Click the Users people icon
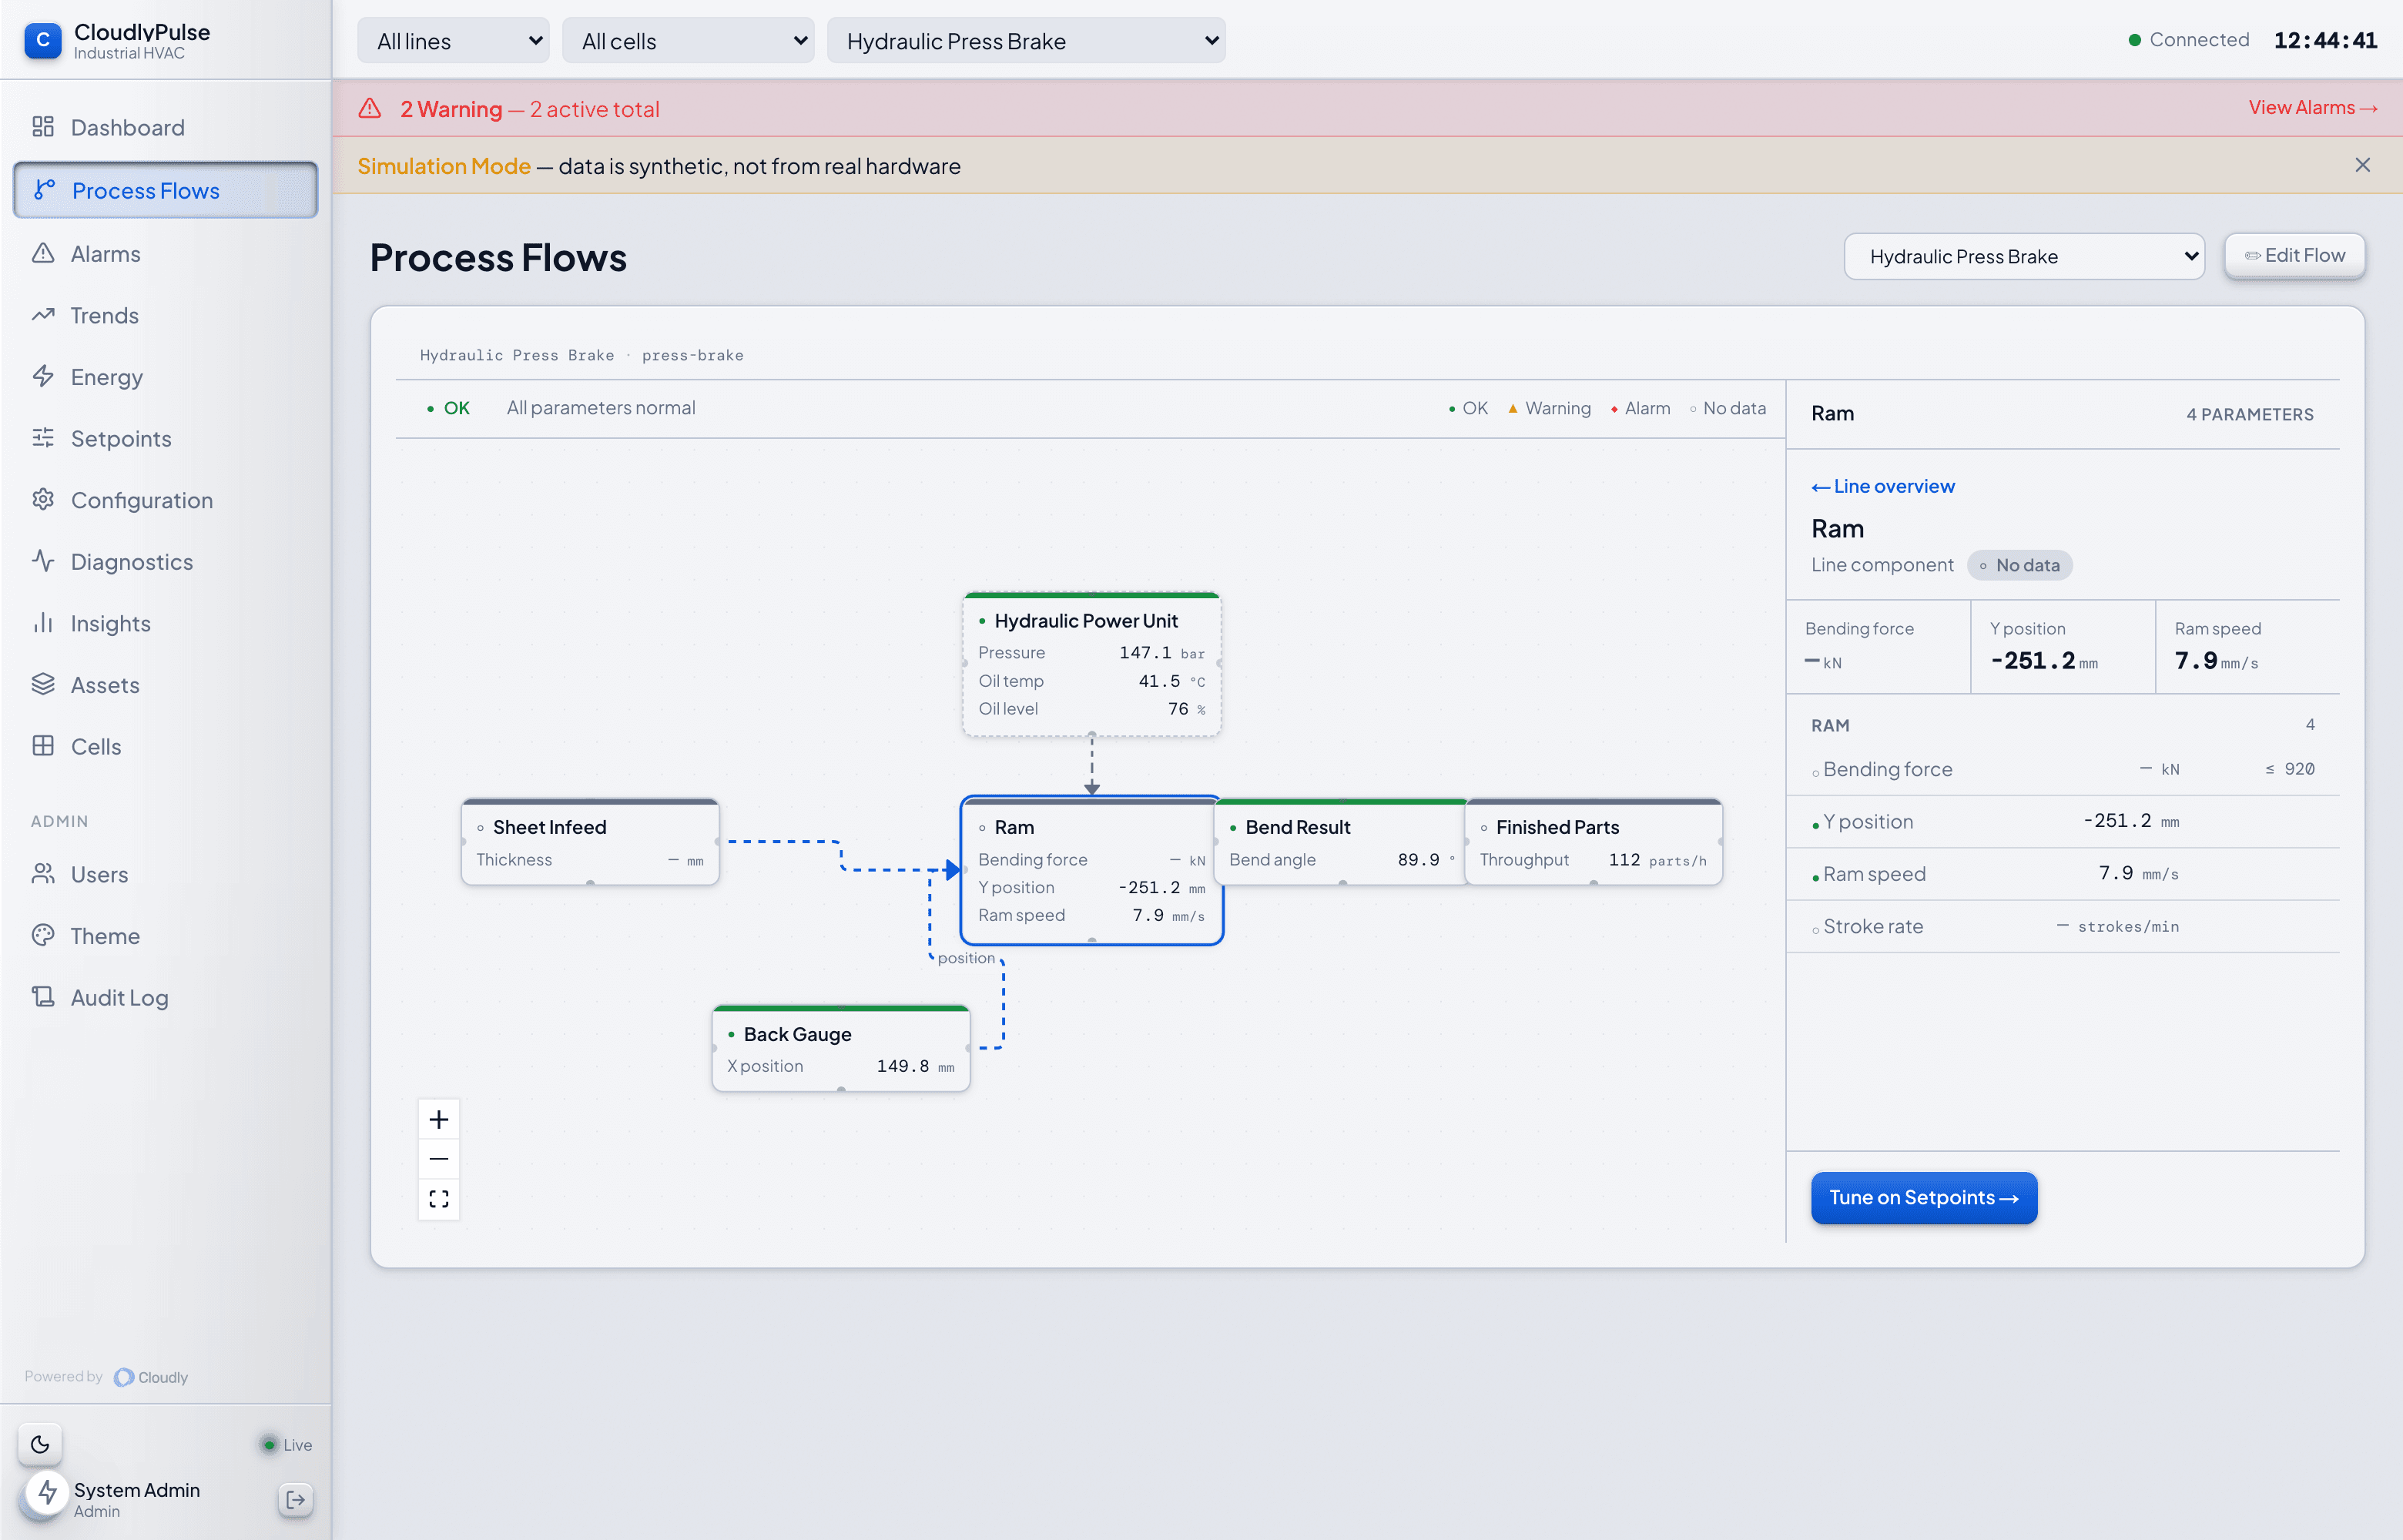Screen dimensions: 2403x1540 click(43, 874)
